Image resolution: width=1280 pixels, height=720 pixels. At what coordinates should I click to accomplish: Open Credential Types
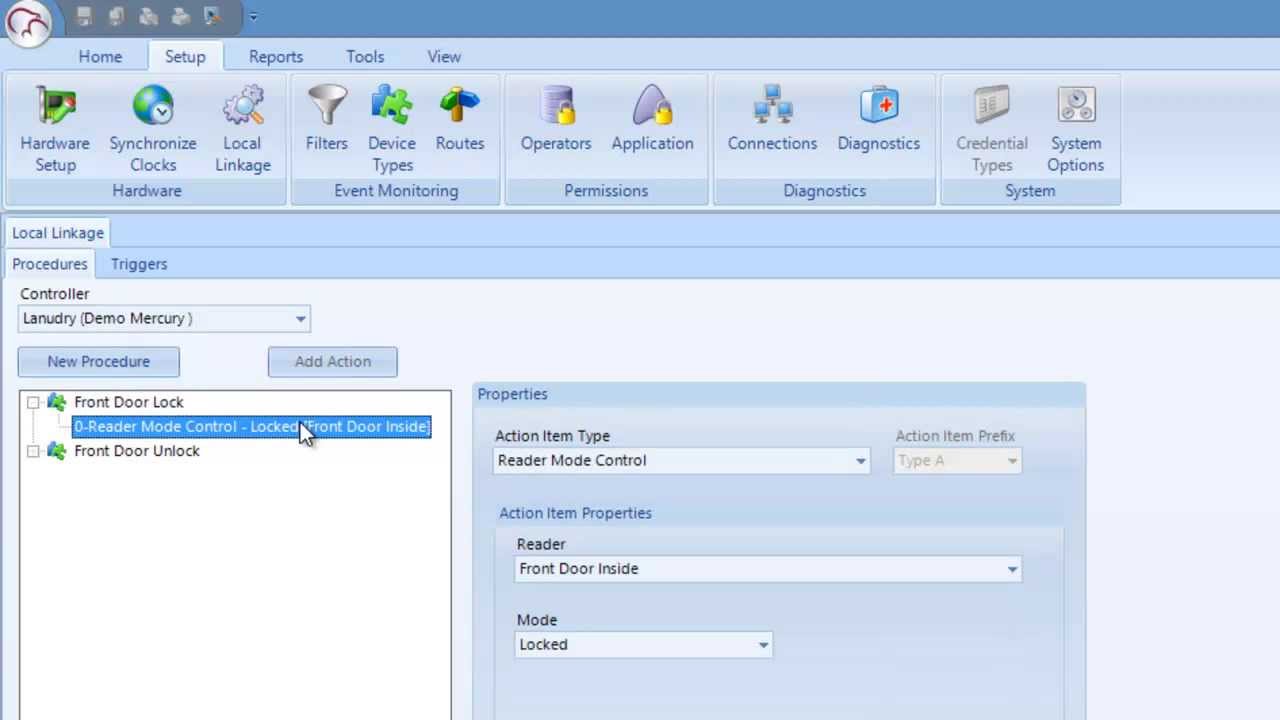point(992,130)
